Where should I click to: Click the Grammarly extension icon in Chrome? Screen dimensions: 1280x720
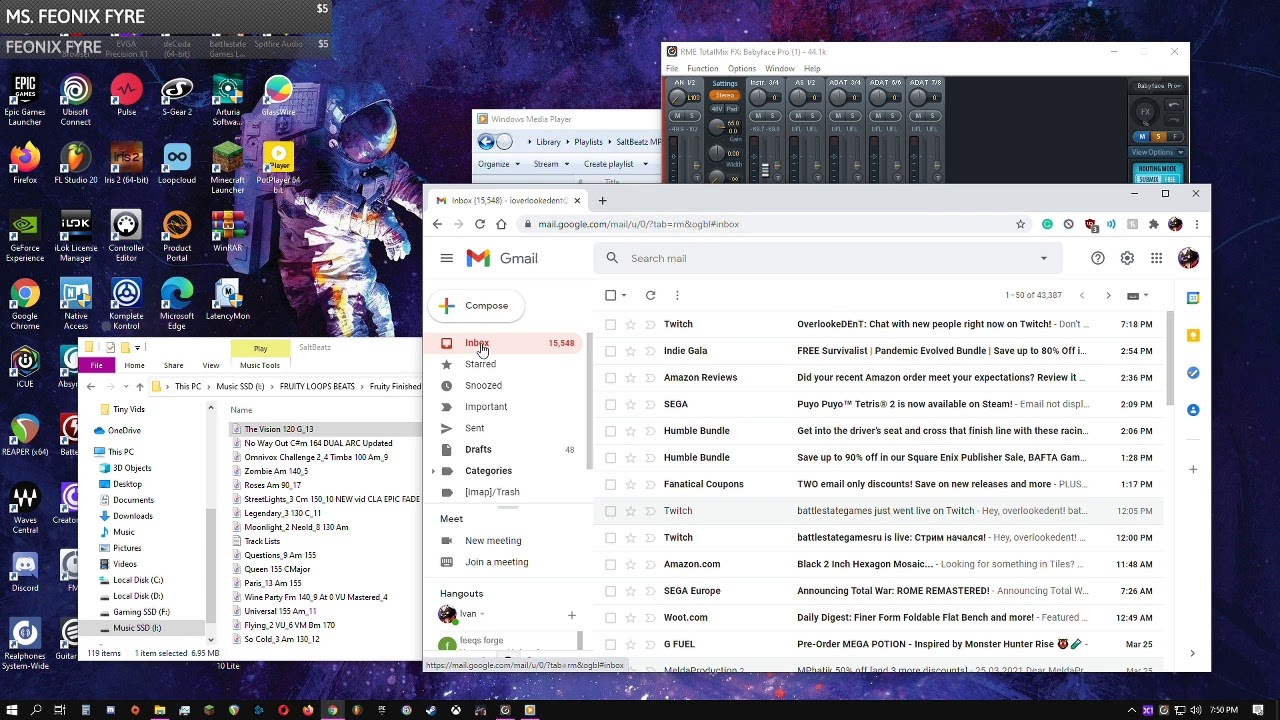click(1047, 224)
